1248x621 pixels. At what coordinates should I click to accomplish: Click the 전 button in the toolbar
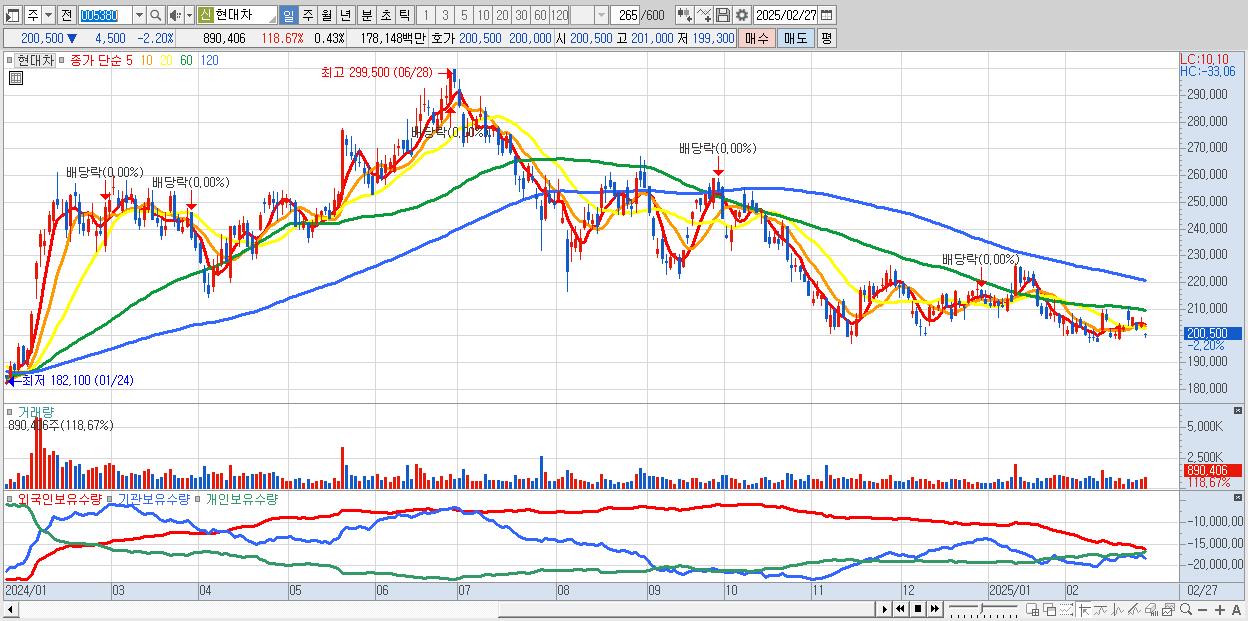66,15
